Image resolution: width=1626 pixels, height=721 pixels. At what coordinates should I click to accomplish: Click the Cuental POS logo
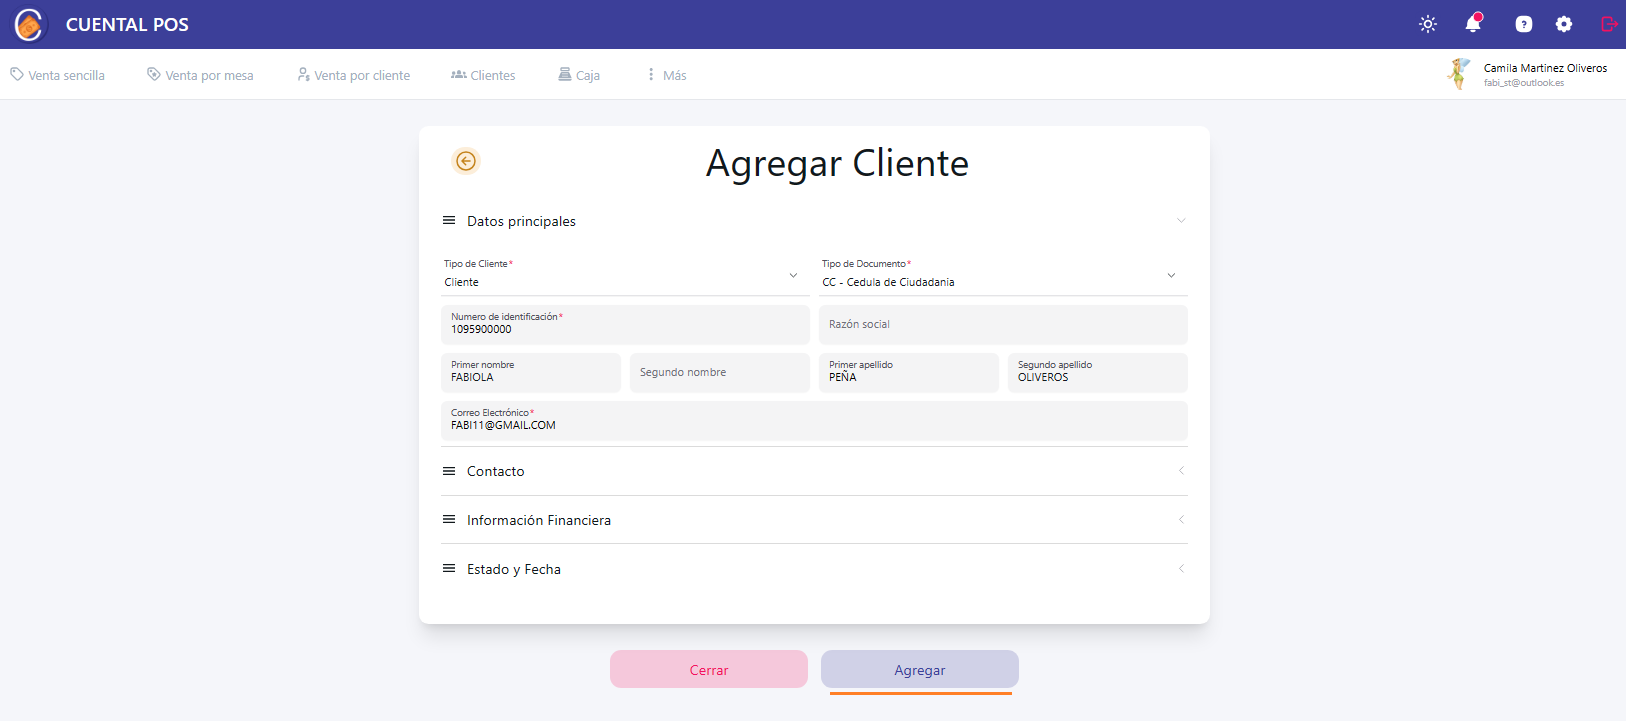tap(30, 24)
